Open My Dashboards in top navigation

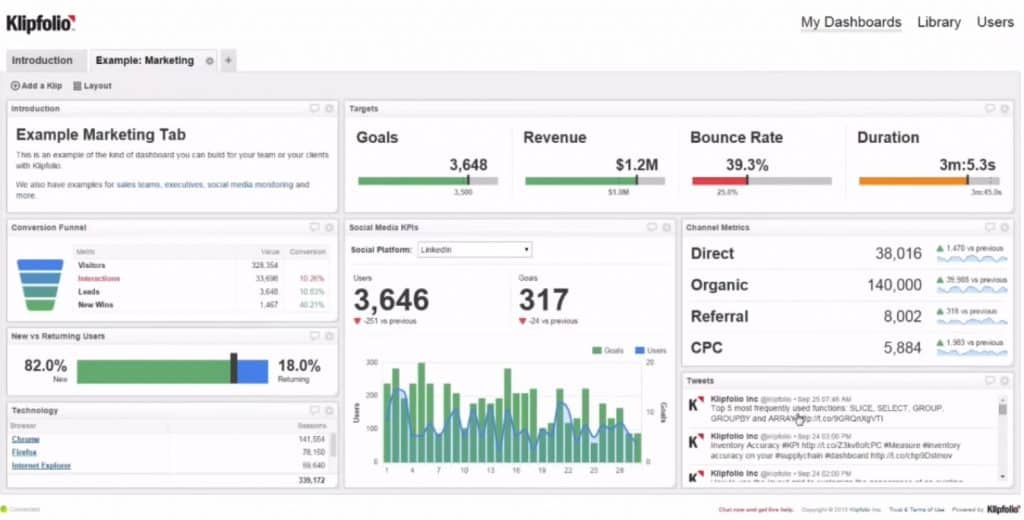pyautogui.click(x=850, y=22)
